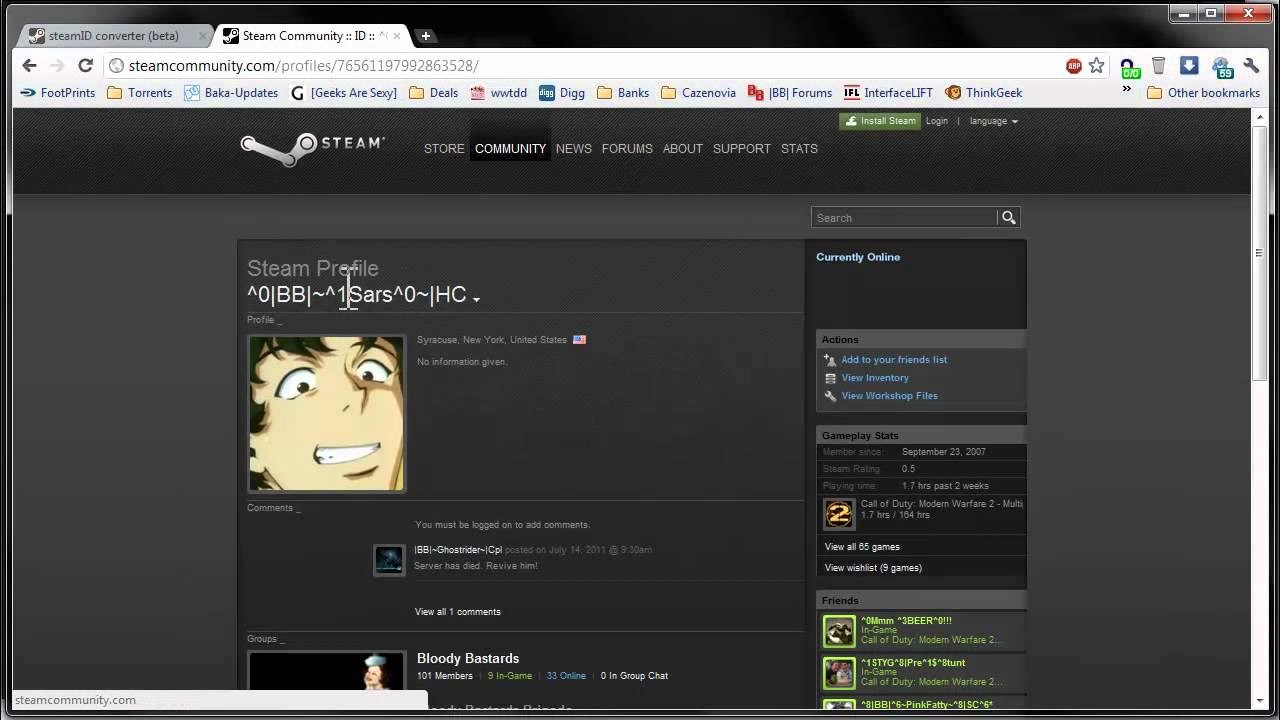Expand the language dropdown

994,121
